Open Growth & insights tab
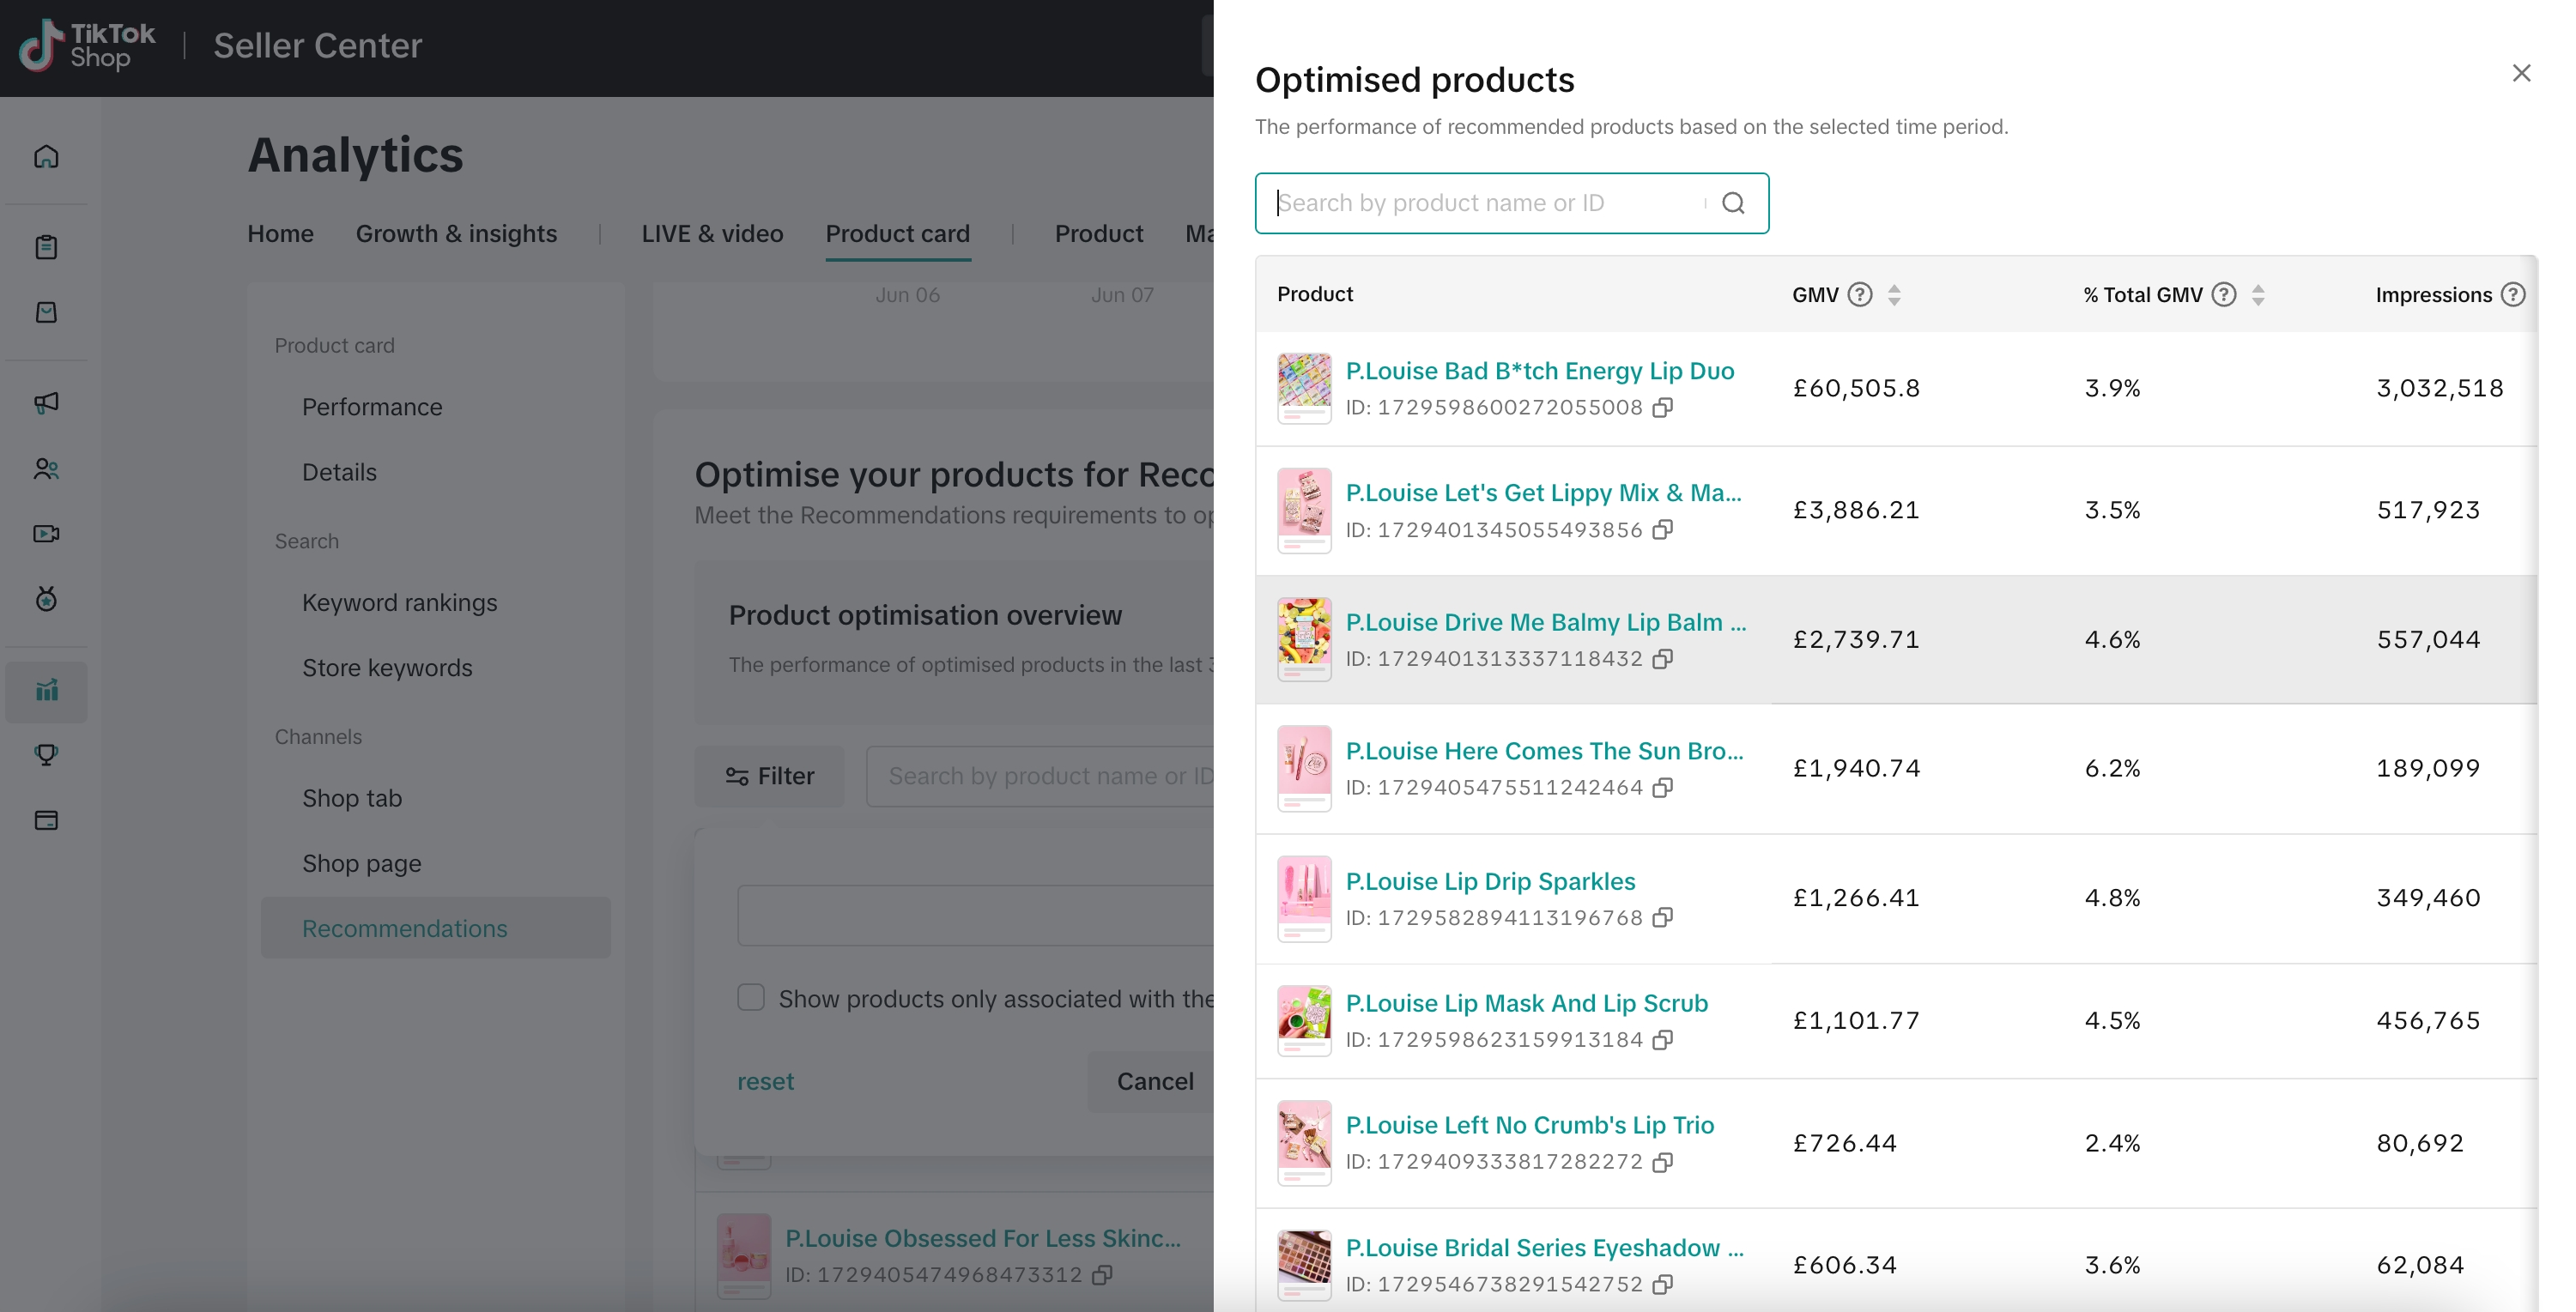 tap(456, 234)
